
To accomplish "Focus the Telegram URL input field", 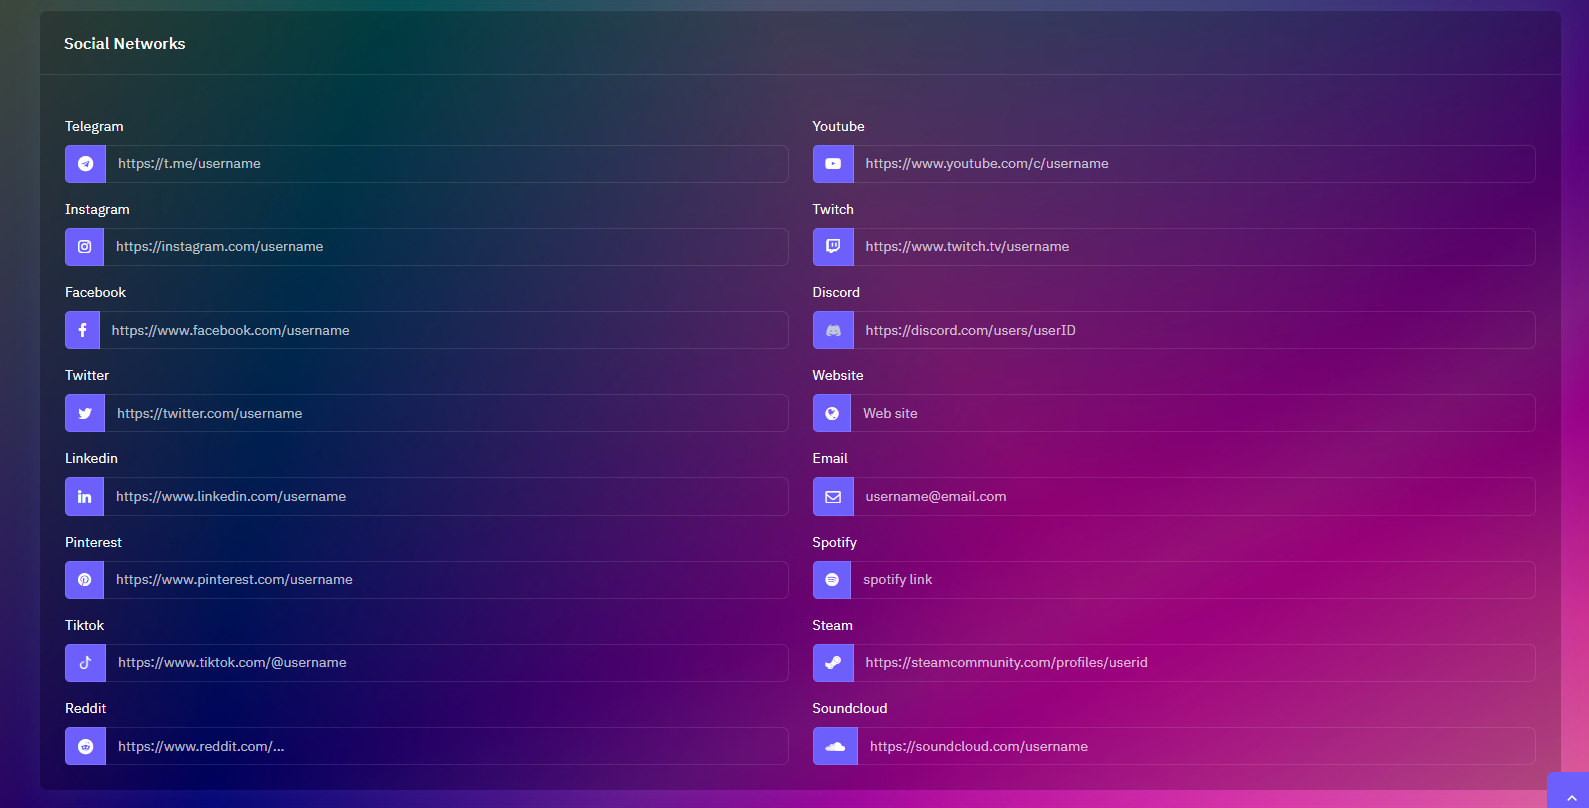I will click(x=447, y=164).
